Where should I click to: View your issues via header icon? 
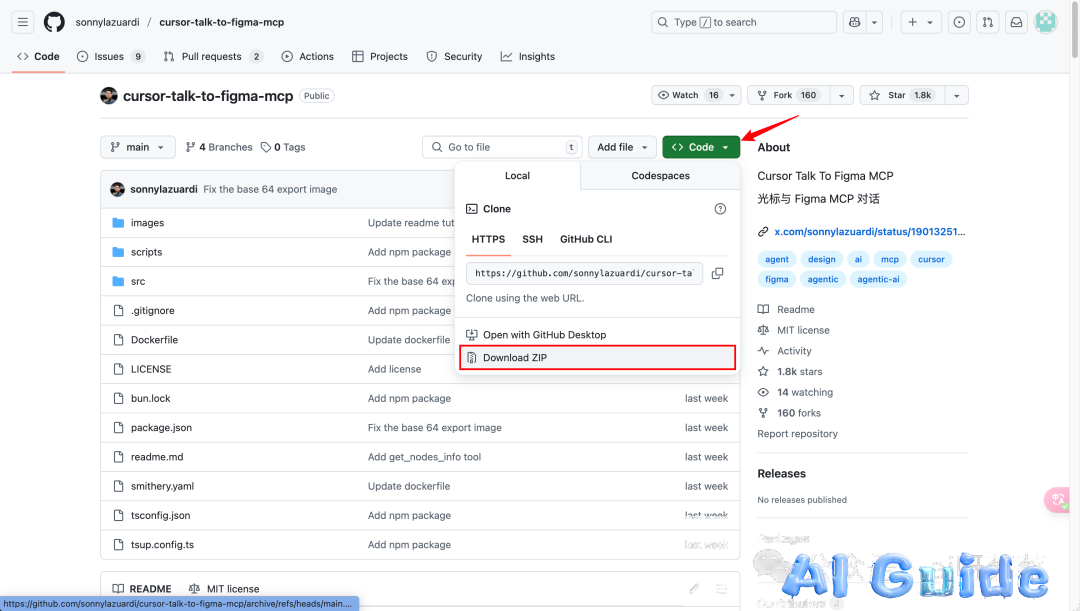(x=959, y=22)
